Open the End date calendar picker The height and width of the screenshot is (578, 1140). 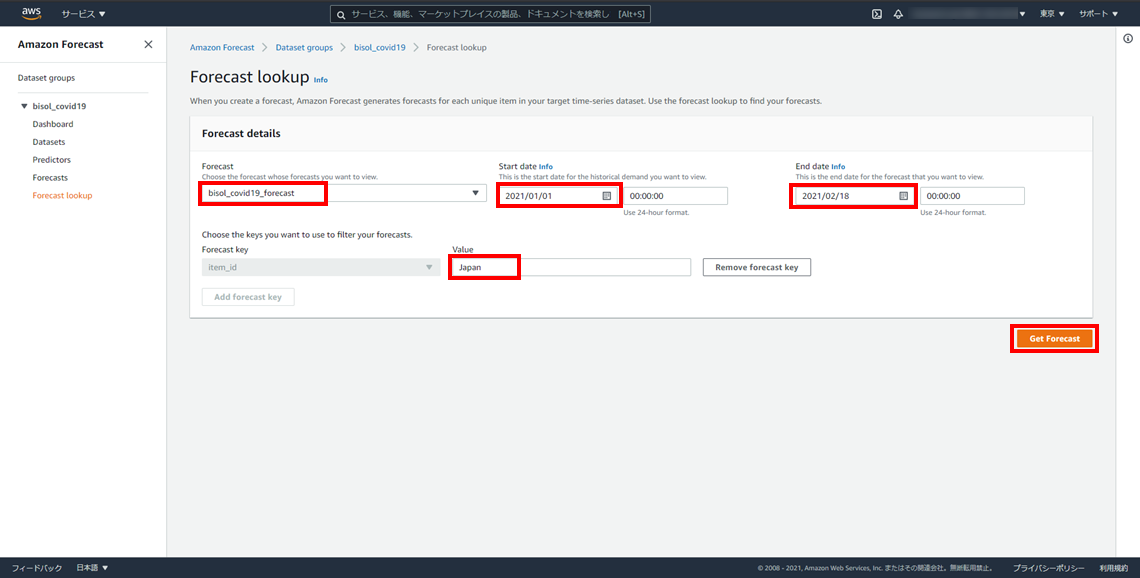(903, 196)
